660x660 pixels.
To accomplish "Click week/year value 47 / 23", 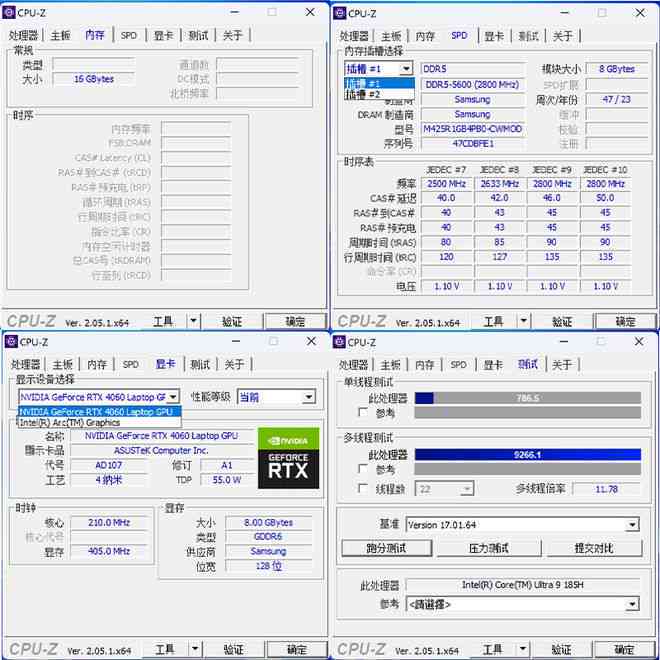I will (x=617, y=99).
